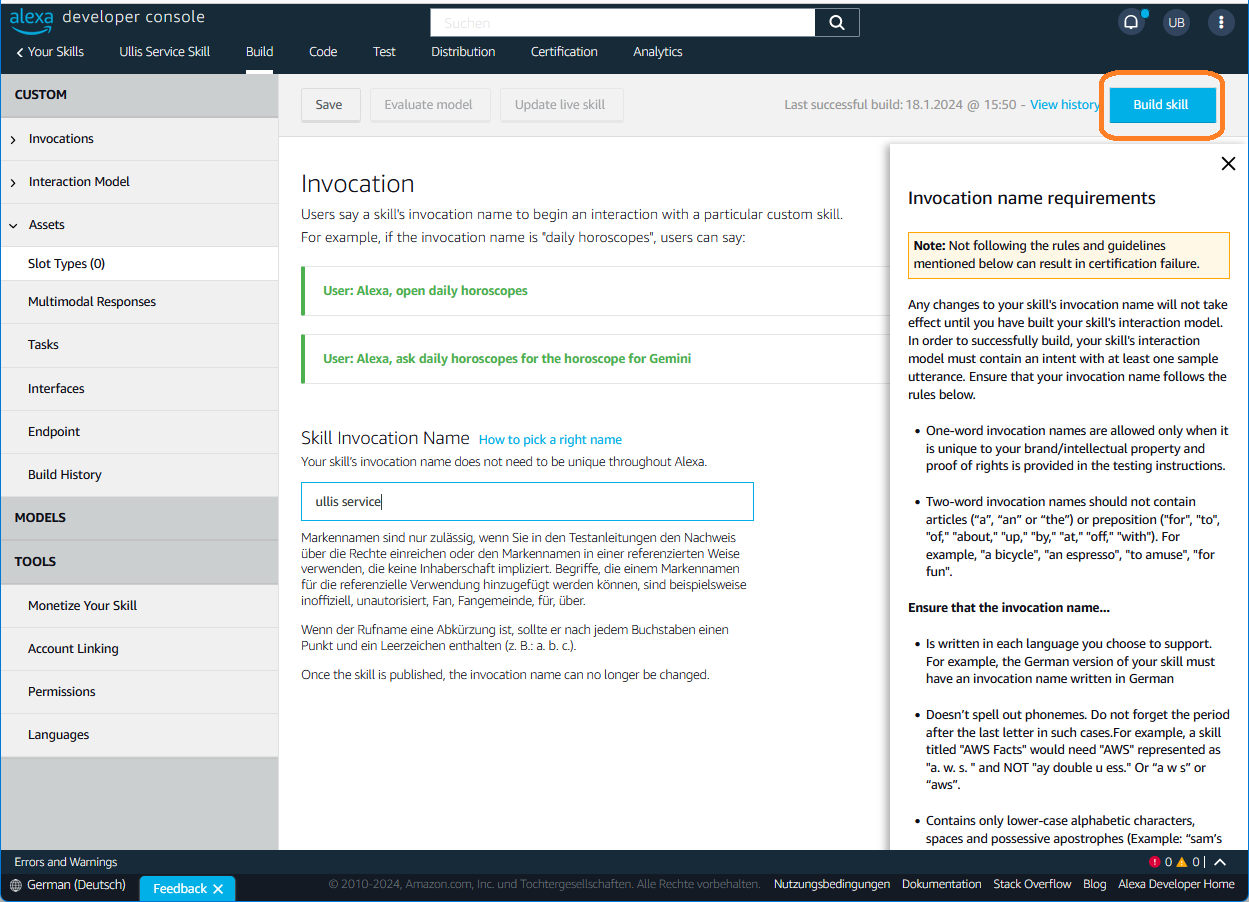Expand the Errors and Warnings panel arrow
This screenshot has width=1249, height=902.
pos(1220,862)
